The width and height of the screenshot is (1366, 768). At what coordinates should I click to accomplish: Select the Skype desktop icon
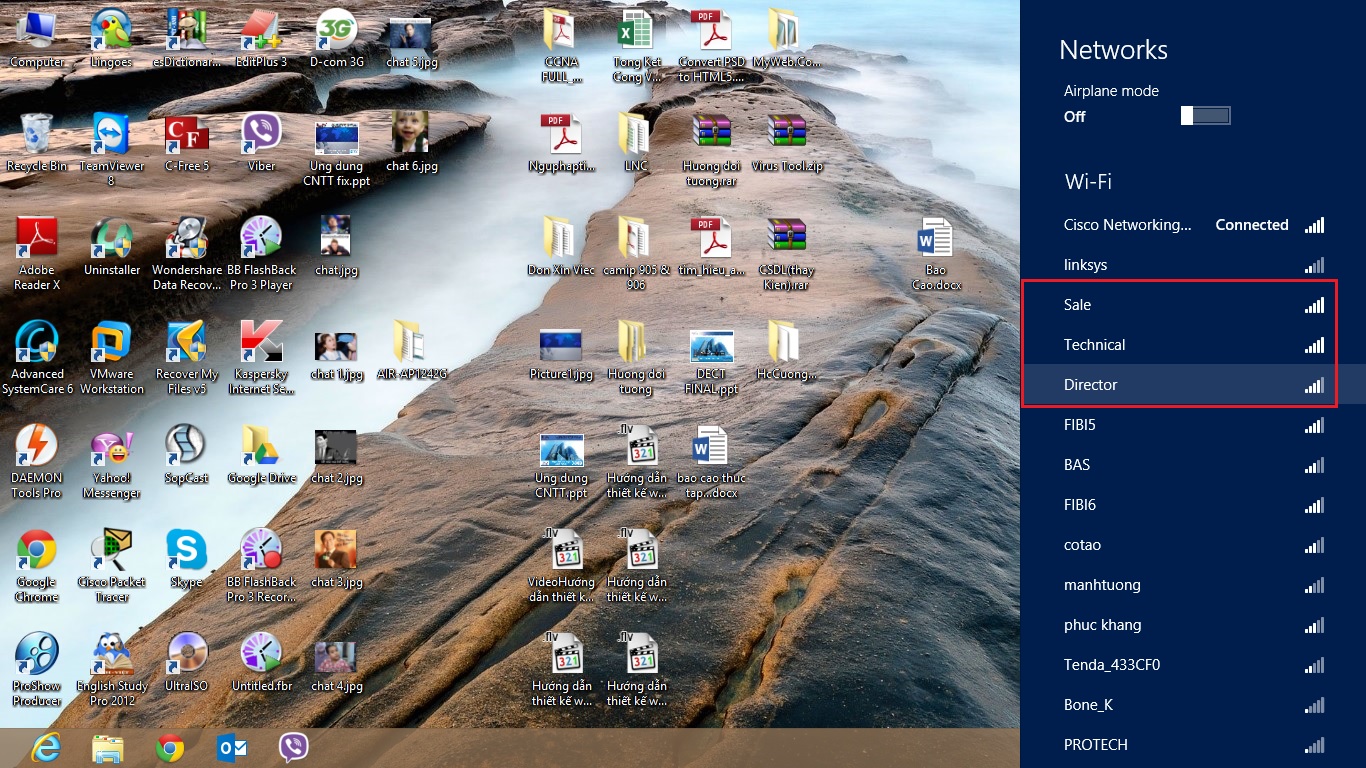pyautogui.click(x=186, y=553)
